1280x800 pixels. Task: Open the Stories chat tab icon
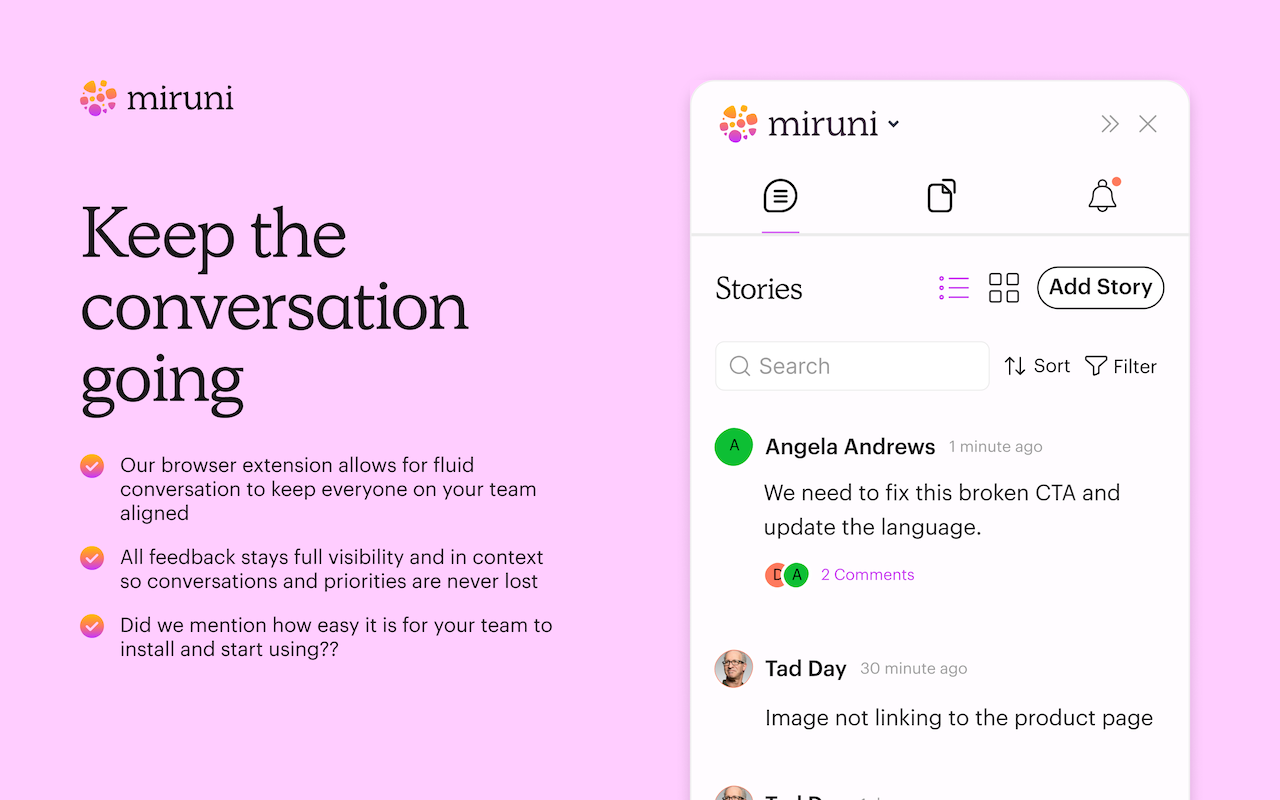coord(780,196)
